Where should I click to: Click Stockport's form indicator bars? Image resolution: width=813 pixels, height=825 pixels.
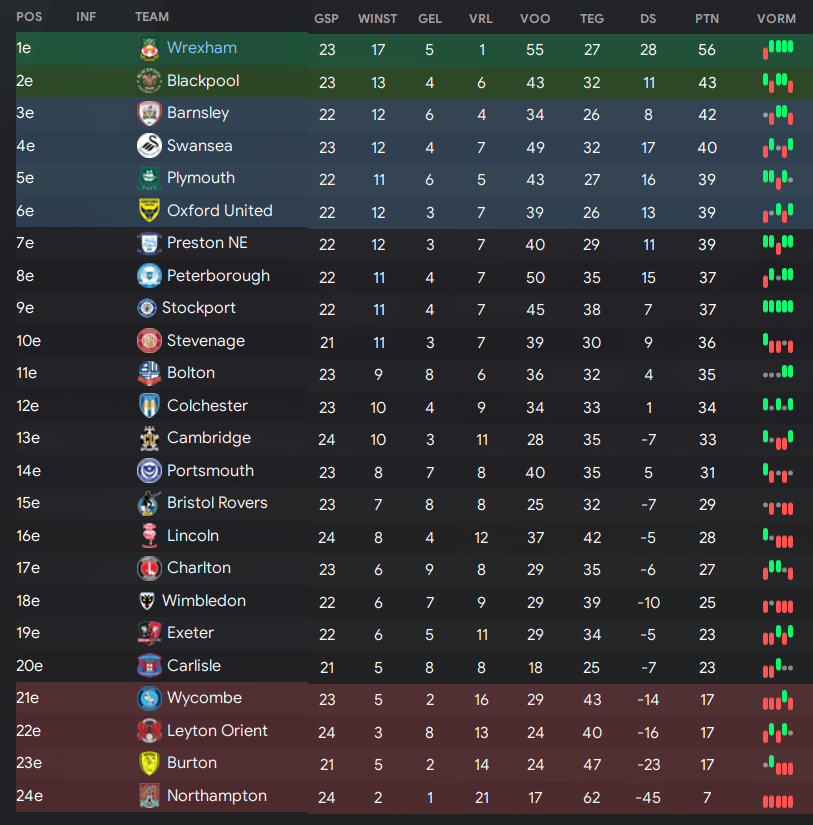coord(778,307)
